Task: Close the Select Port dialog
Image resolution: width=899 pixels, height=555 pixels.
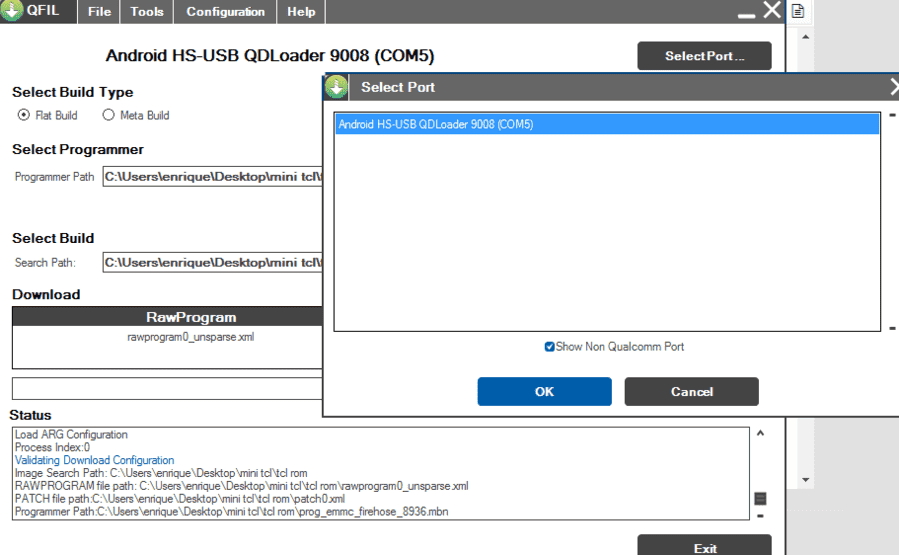Action: [894, 87]
